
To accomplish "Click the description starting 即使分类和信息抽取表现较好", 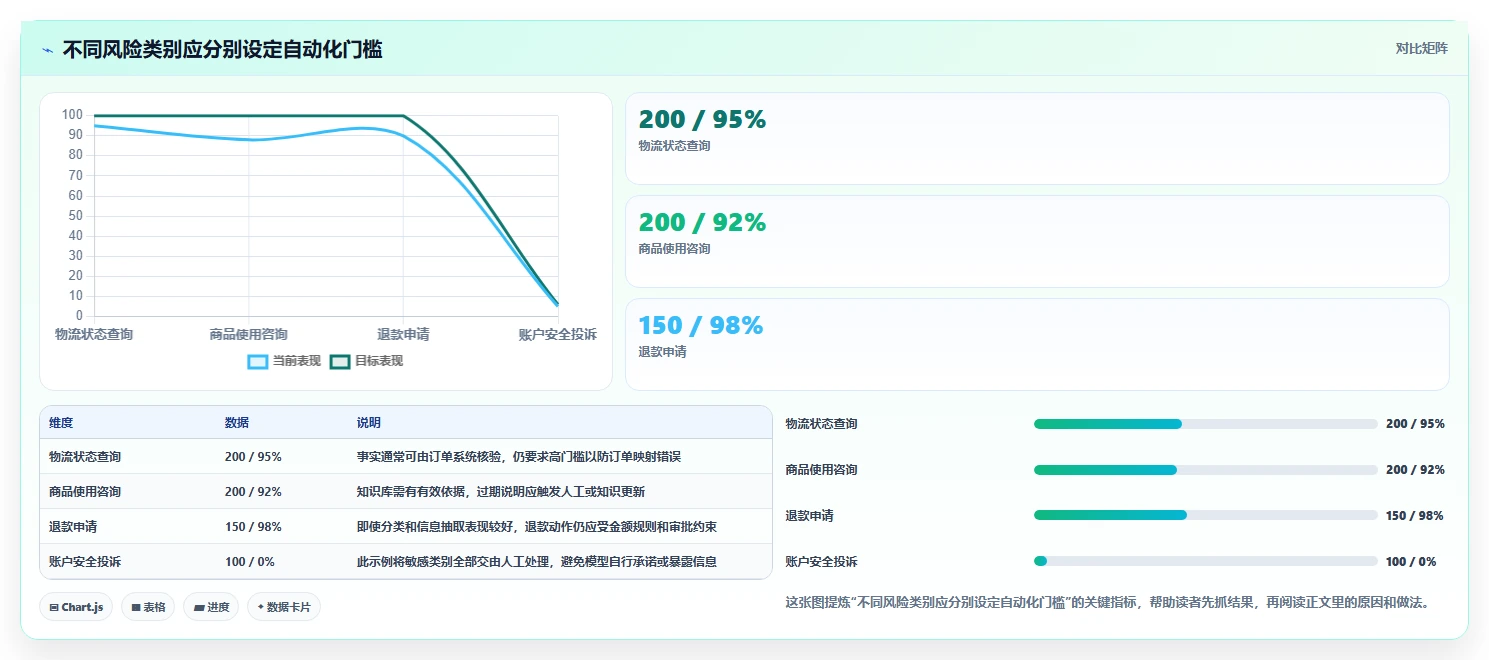I will [x=537, y=527].
